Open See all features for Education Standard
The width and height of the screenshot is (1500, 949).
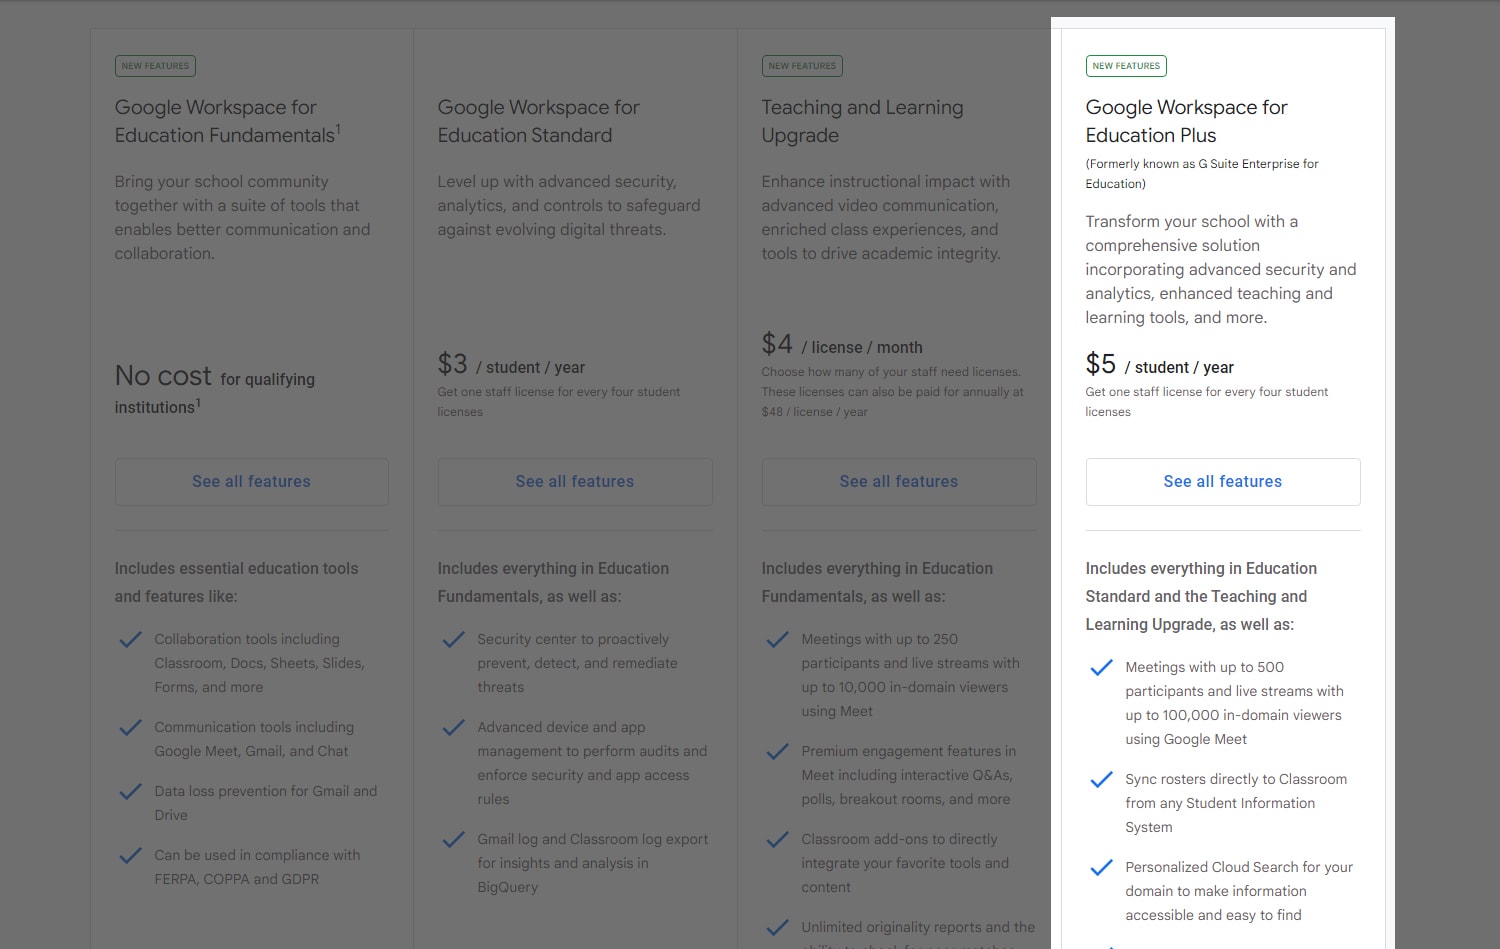[x=575, y=481]
